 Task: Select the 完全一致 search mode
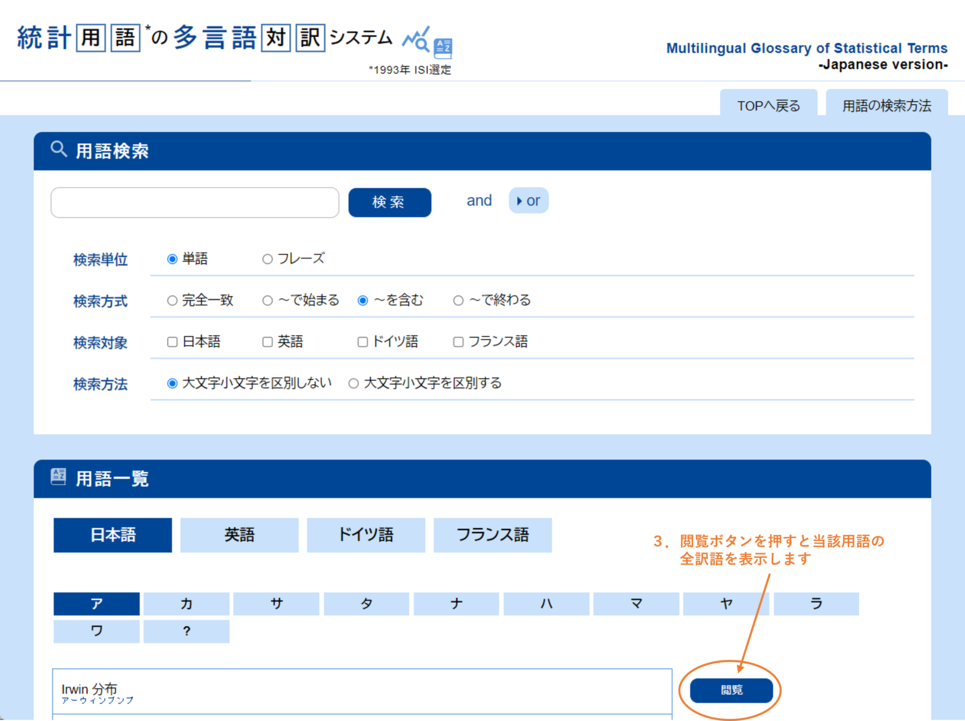tap(172, 300)
